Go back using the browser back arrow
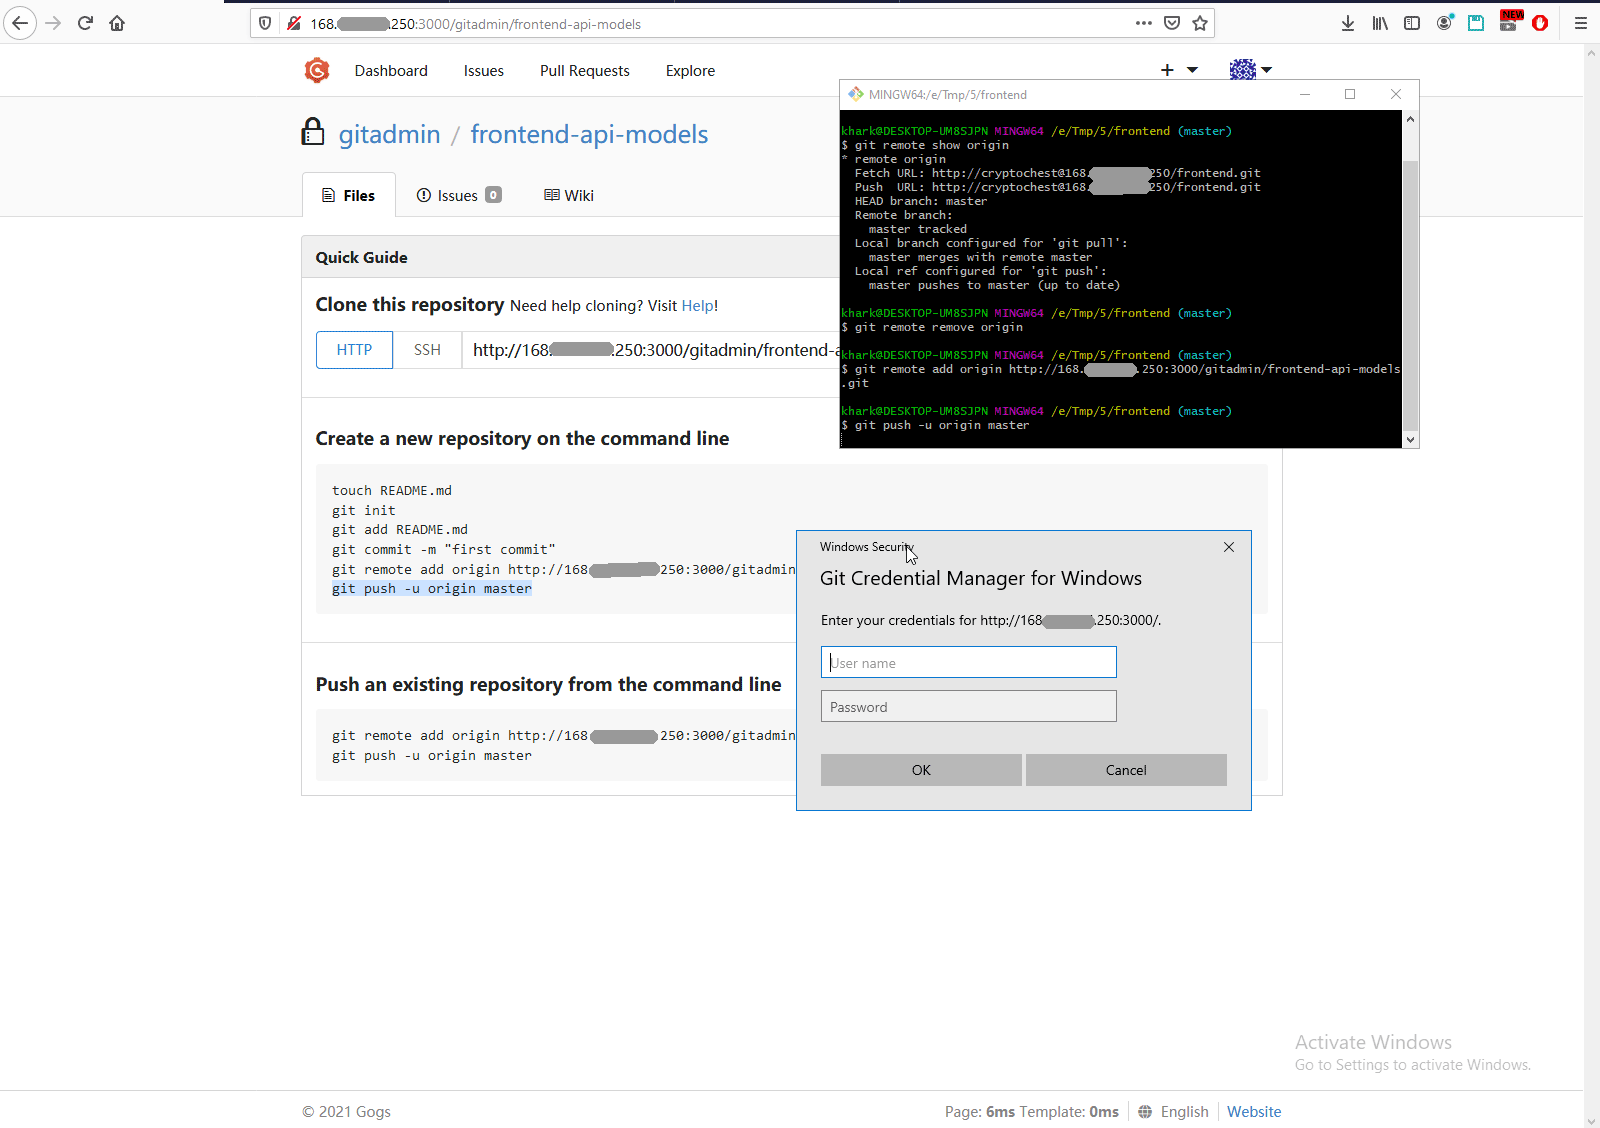1600x1128 pixels. pos(20,23)
